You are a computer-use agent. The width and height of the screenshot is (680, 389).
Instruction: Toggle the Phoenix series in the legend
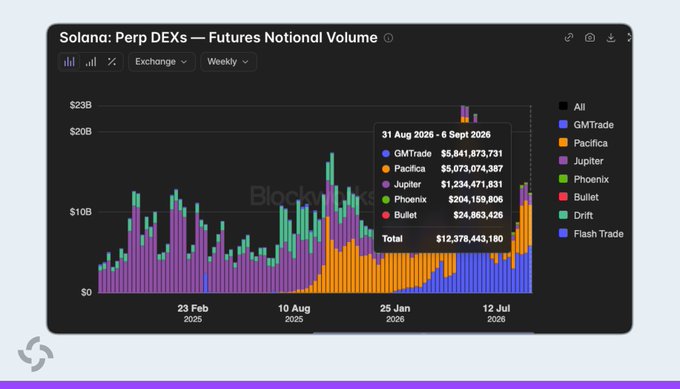[584, 179]
